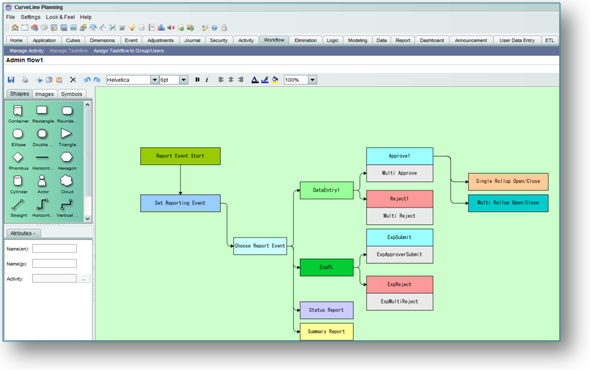Click the light bulb icon in the toolbar
This screenshot has width=590, height=370.
tap(132, 27)
